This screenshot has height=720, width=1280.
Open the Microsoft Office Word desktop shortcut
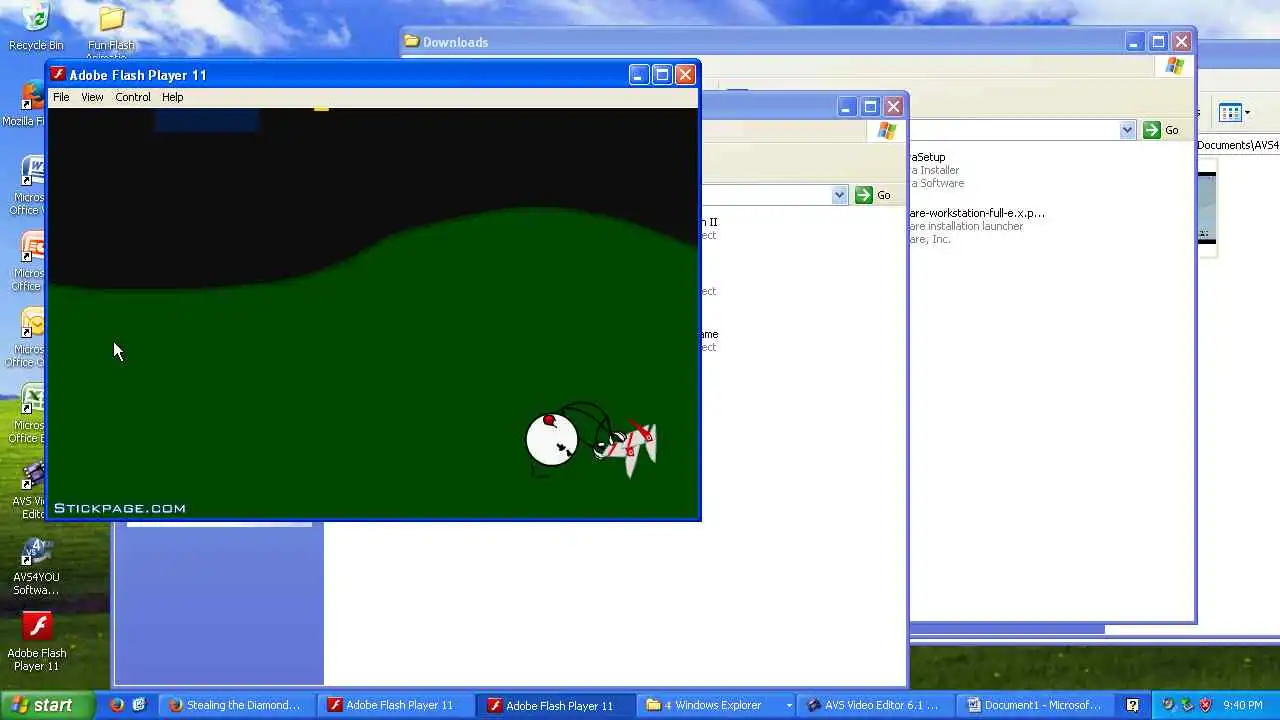pyautogui.click(x=30, y=186)
